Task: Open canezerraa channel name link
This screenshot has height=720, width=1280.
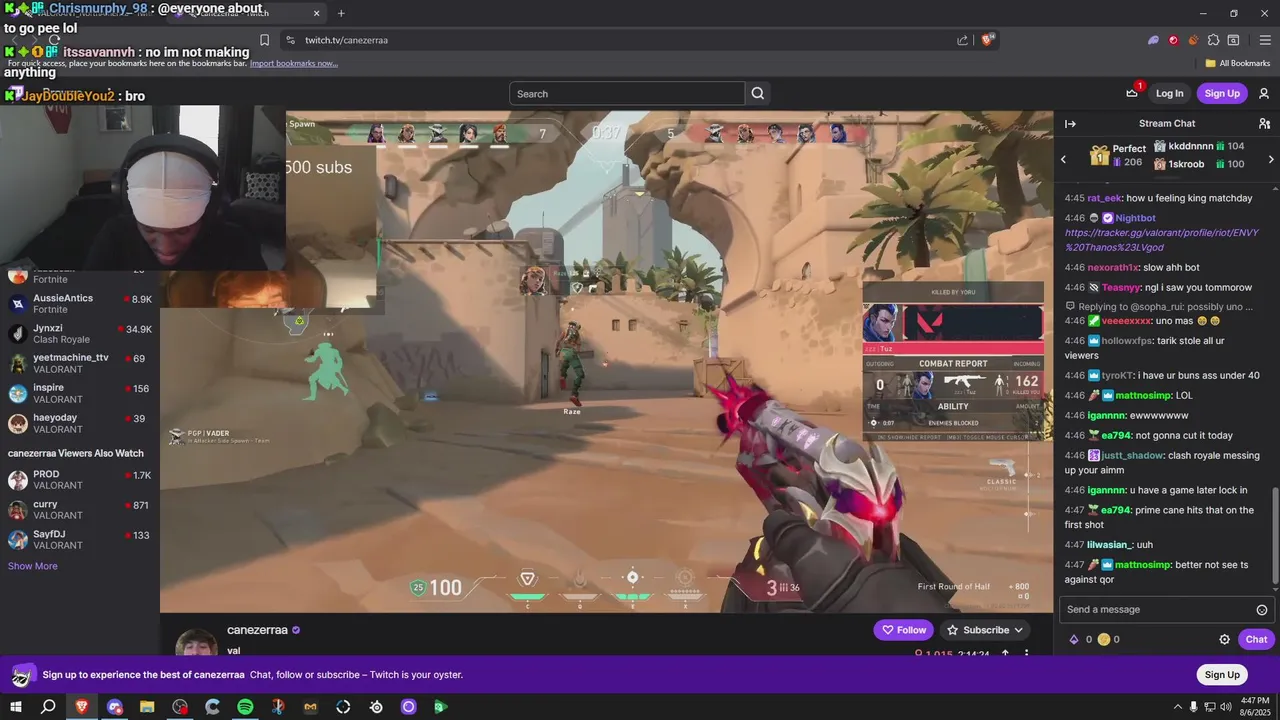Action: point(257,630)
